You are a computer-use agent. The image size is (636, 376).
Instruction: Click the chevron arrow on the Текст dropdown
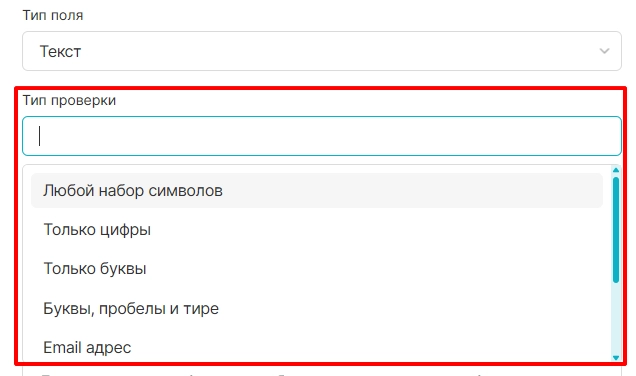coord(604,51)
